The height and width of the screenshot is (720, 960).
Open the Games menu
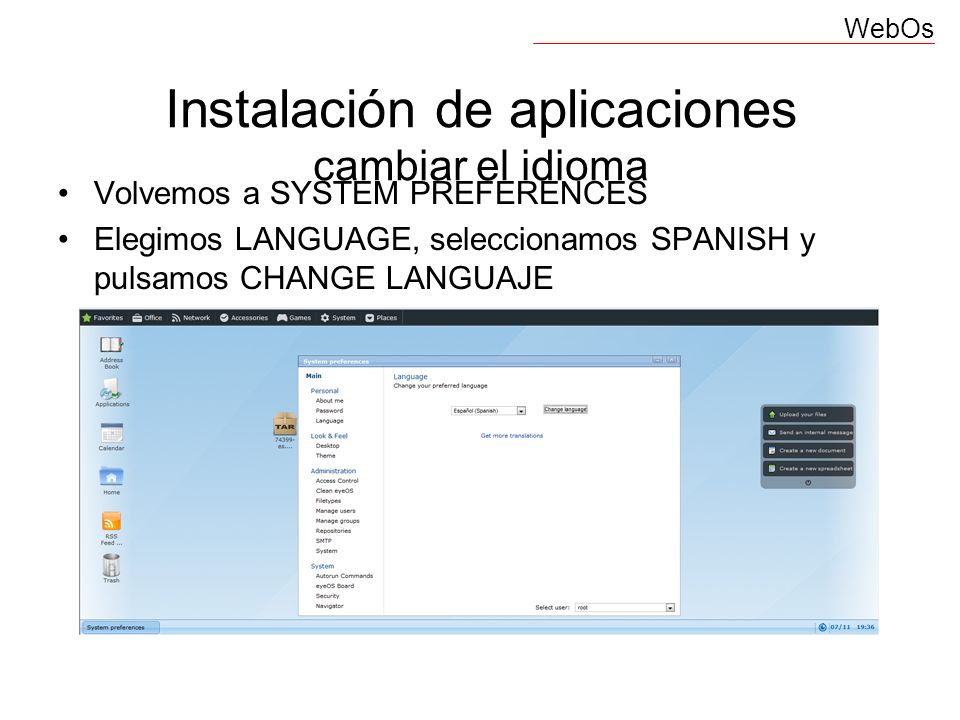[294, 318]
